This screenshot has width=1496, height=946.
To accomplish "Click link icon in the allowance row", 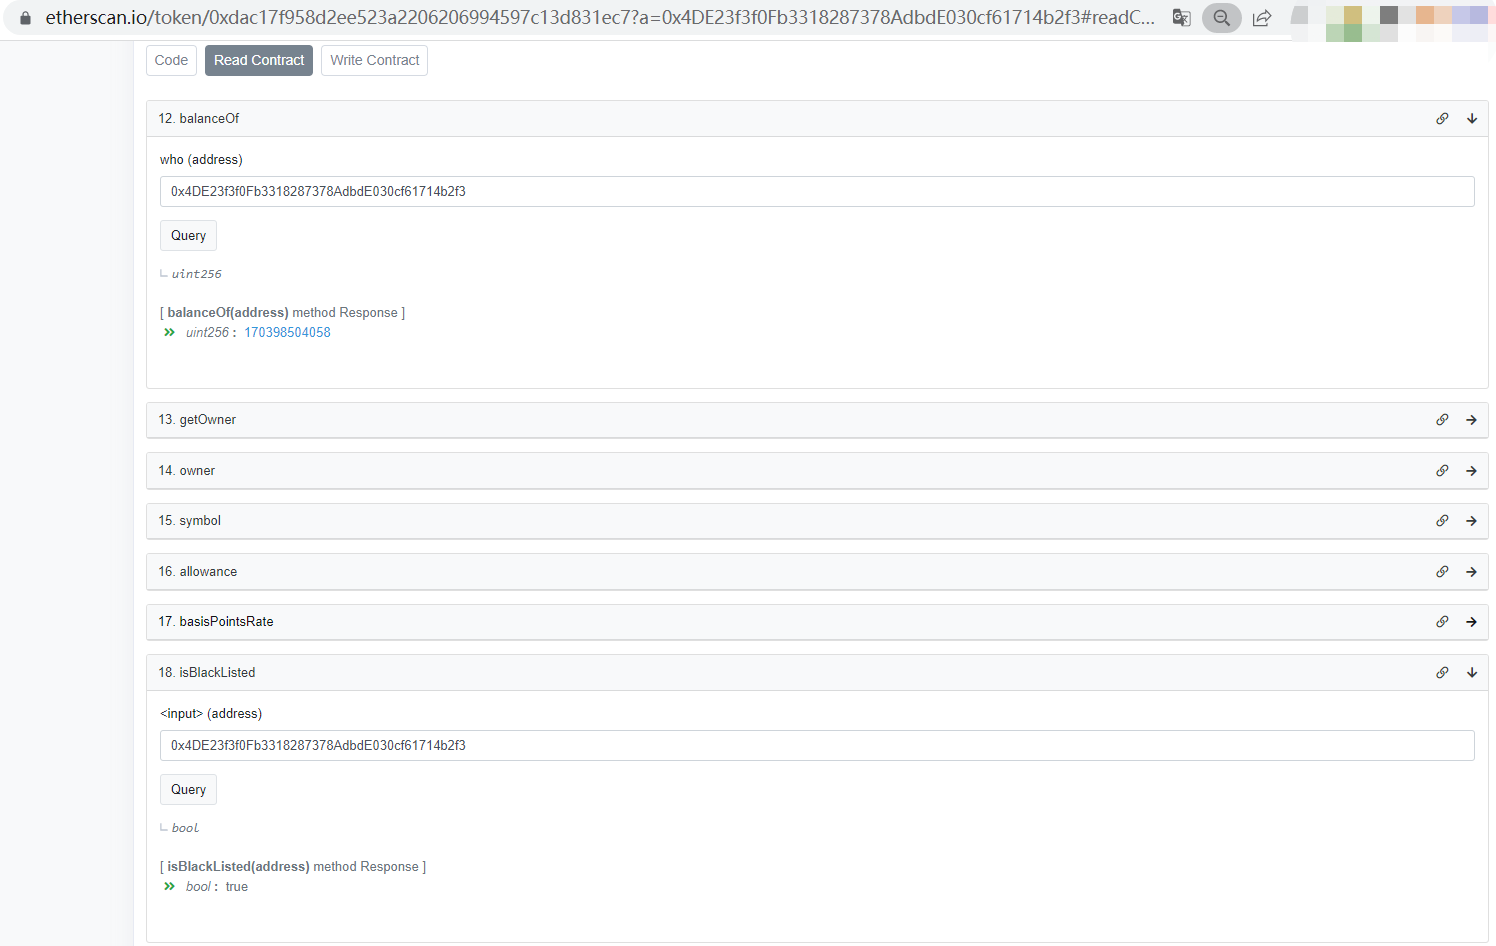I will [x=1442, y=572].
